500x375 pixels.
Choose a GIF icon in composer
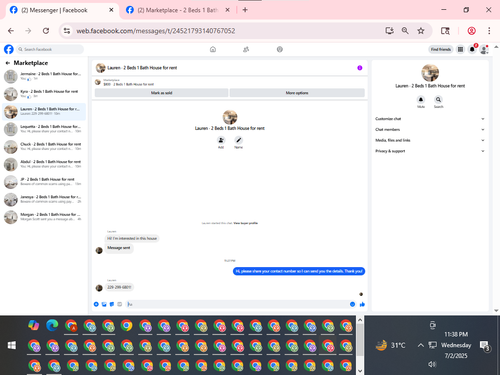[120, 304]
